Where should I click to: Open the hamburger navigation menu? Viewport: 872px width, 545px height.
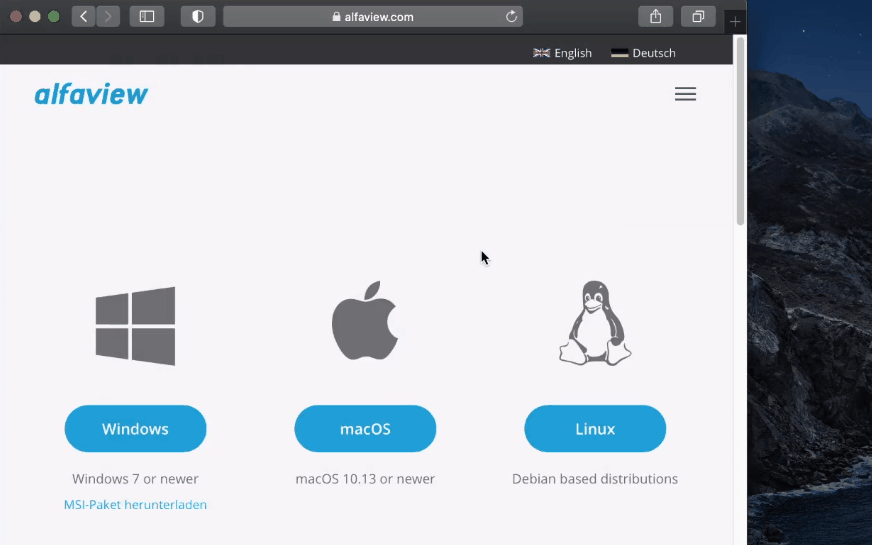click(x=685, y=94)
